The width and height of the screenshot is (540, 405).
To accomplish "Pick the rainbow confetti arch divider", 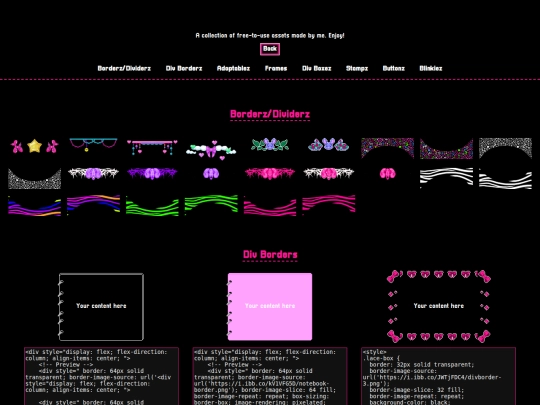I will point(387,148).
